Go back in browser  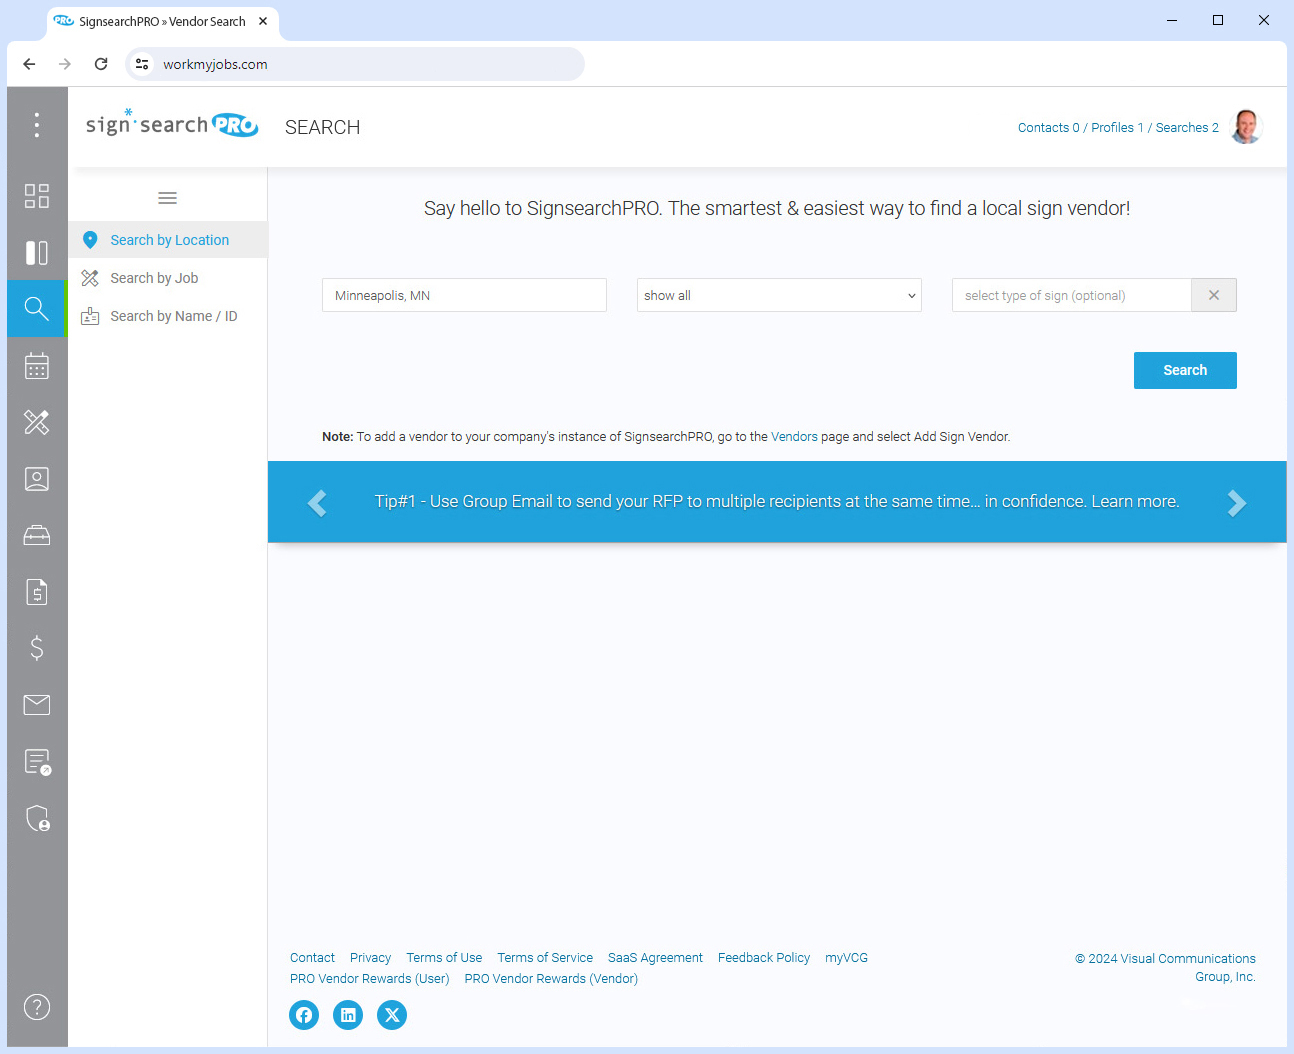29,64
